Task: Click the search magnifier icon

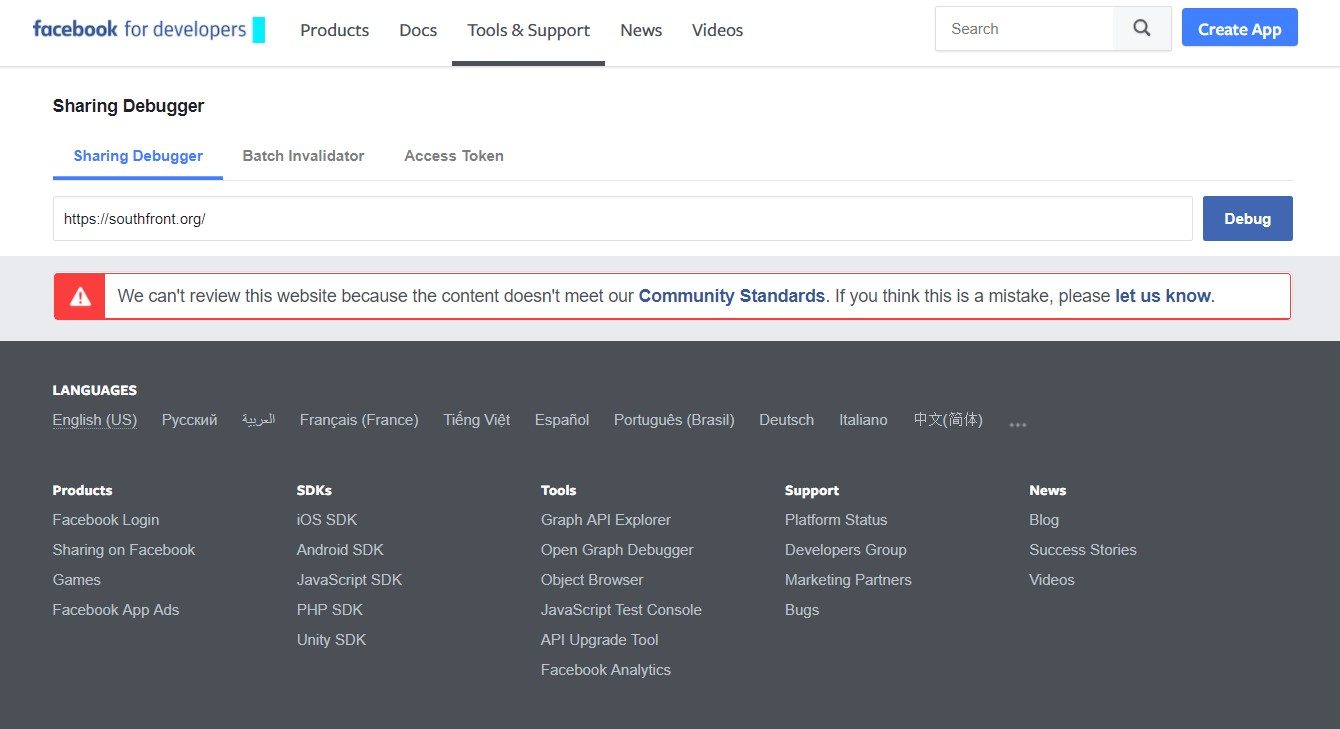Action: pyautogui.click(x=1142, y=29)
